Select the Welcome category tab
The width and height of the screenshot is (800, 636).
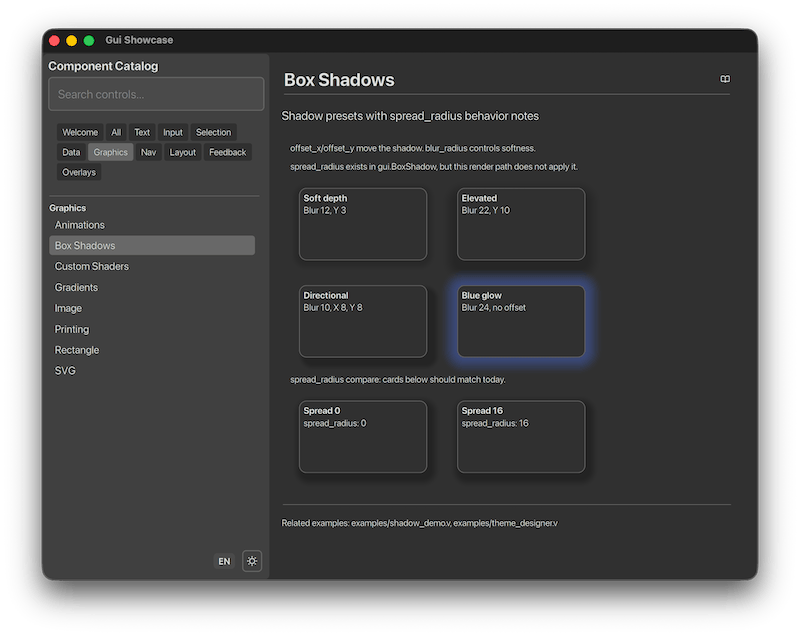pyautogui.click(x=80, y=132)
